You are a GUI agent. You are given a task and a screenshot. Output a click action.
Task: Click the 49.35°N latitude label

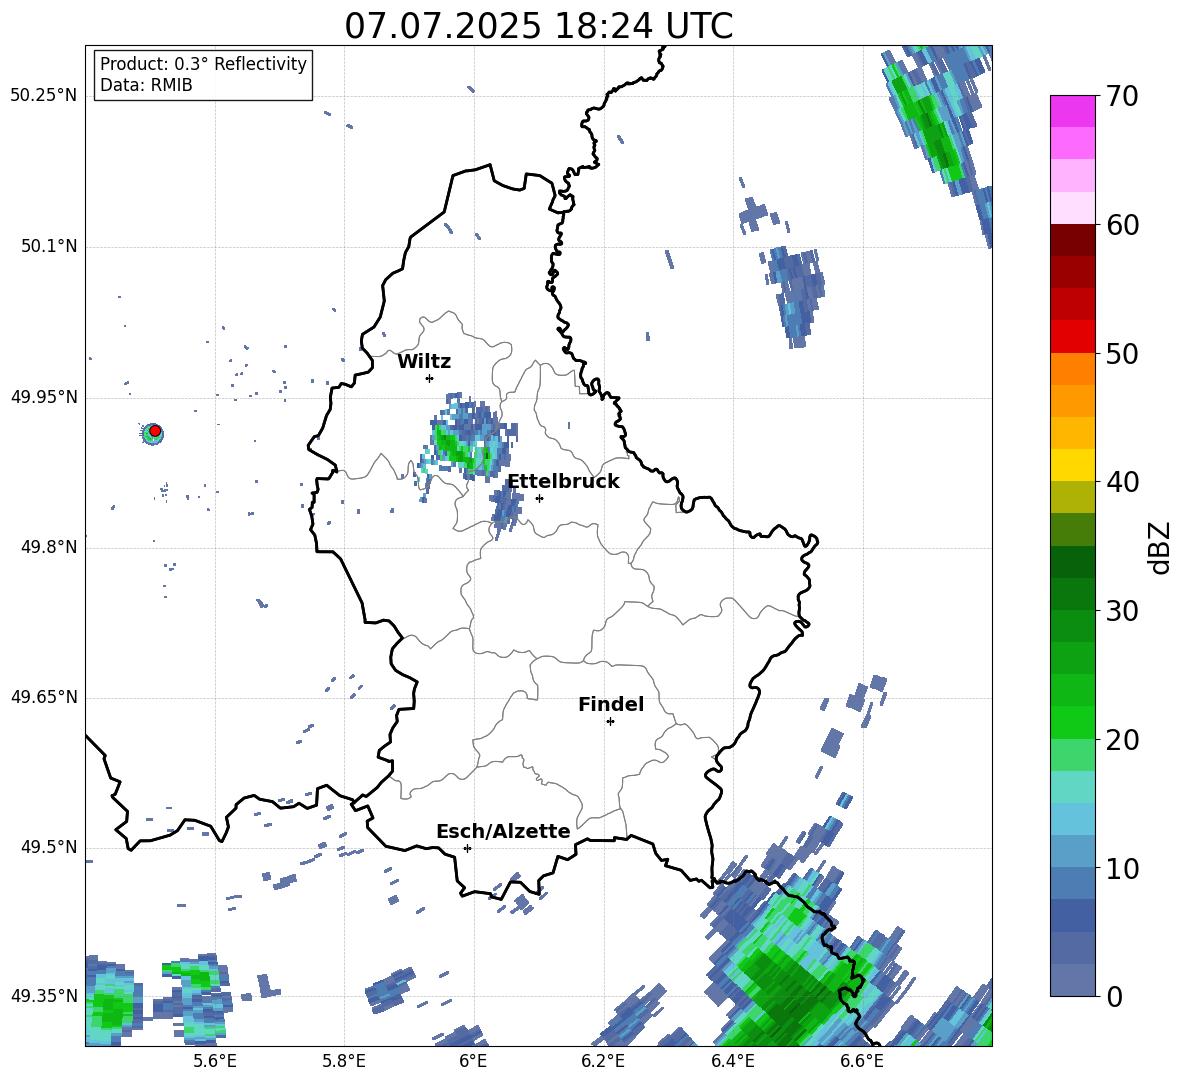[44, 996]
